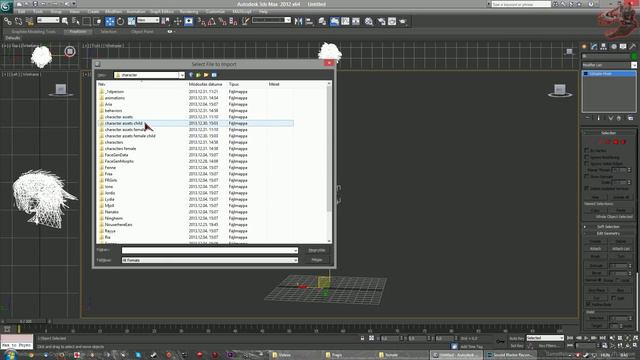The height and width of the screenshot is (360, 640).
Task: Enable the Ignore Backfacing checkbox
Action: 587,157
